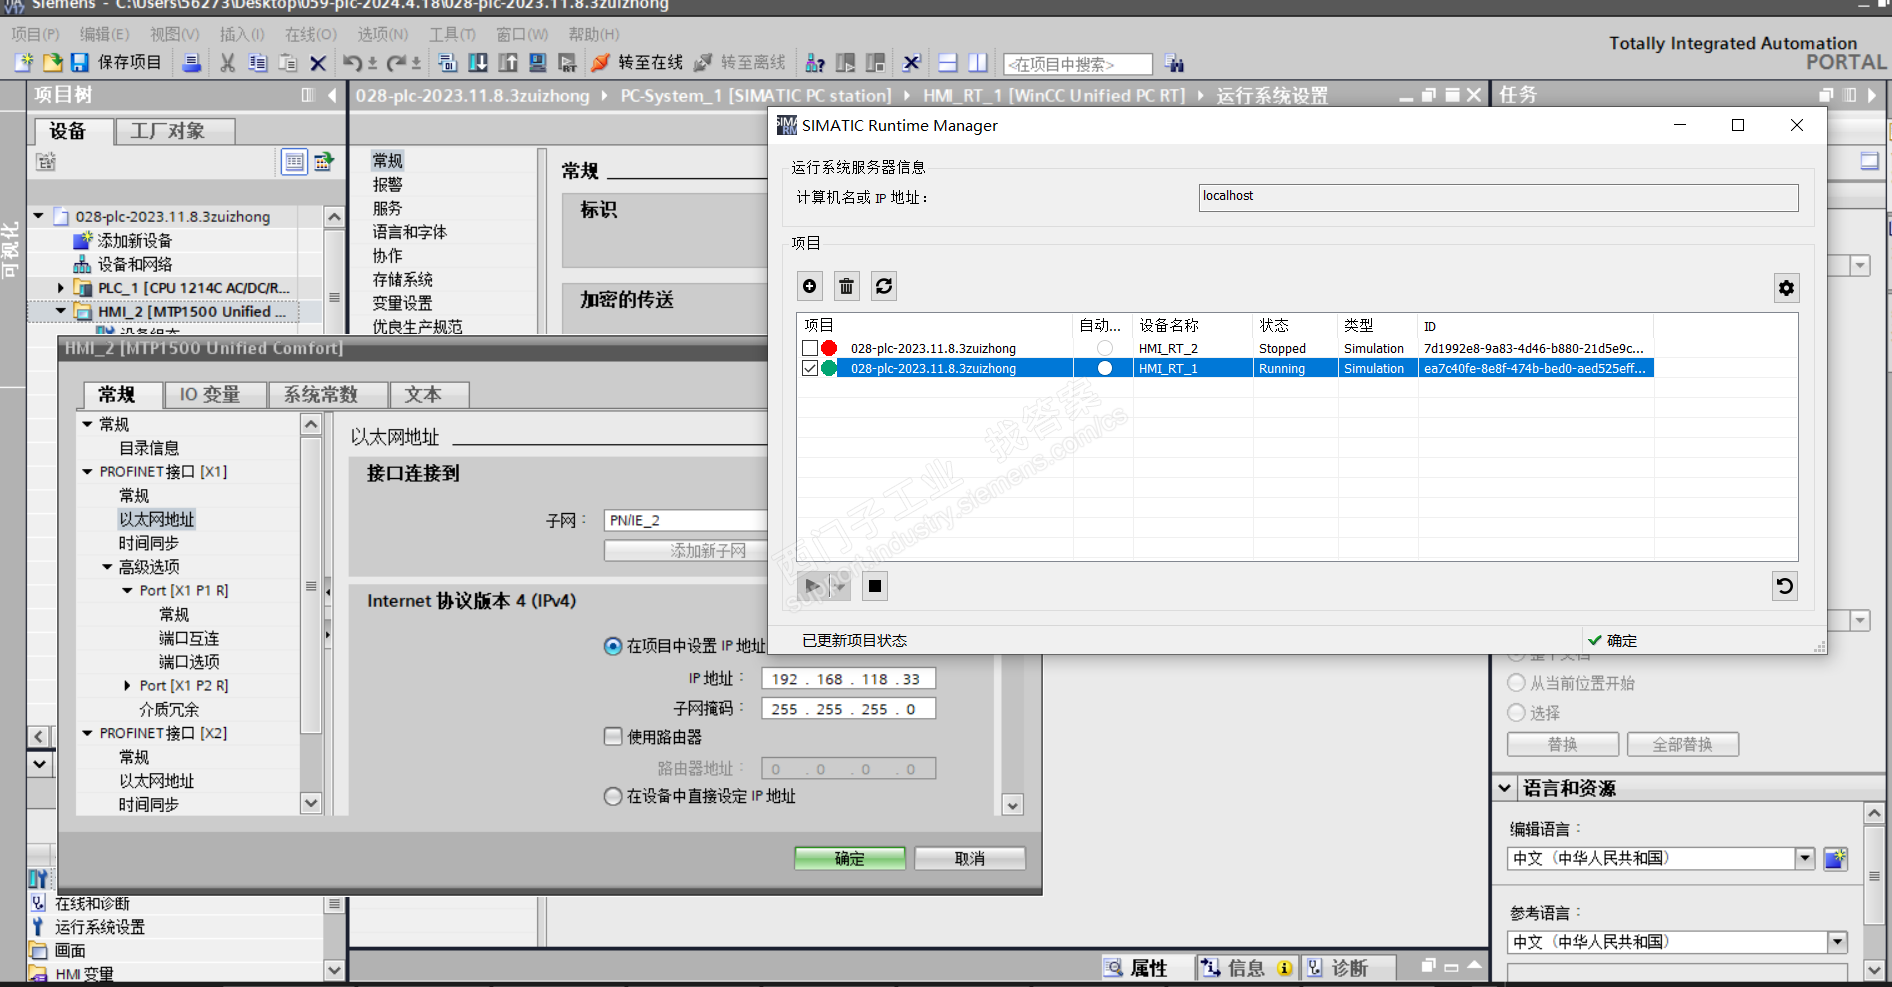Click the stop runtime square button
The height and width of the screenshot is (987, 1892).
coord(875,586)
